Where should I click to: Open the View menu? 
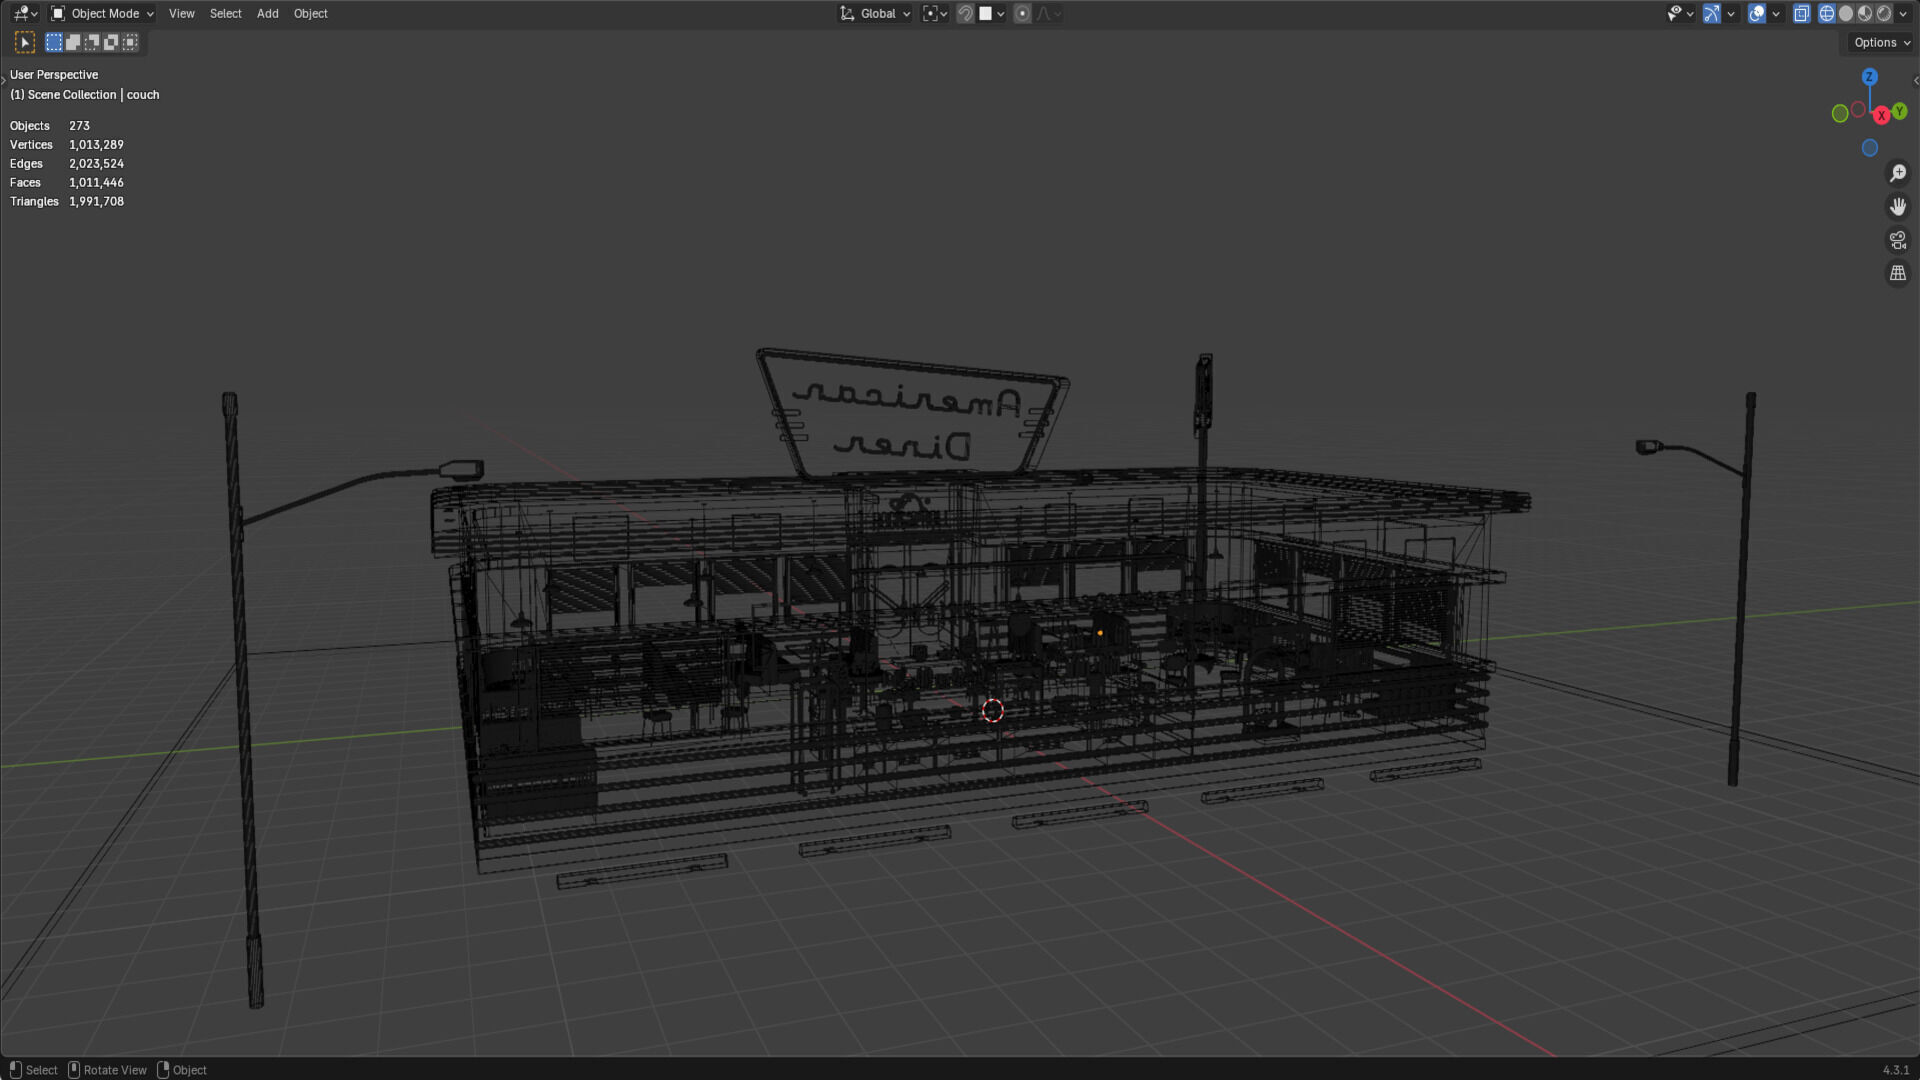click(x=181, y=14)
